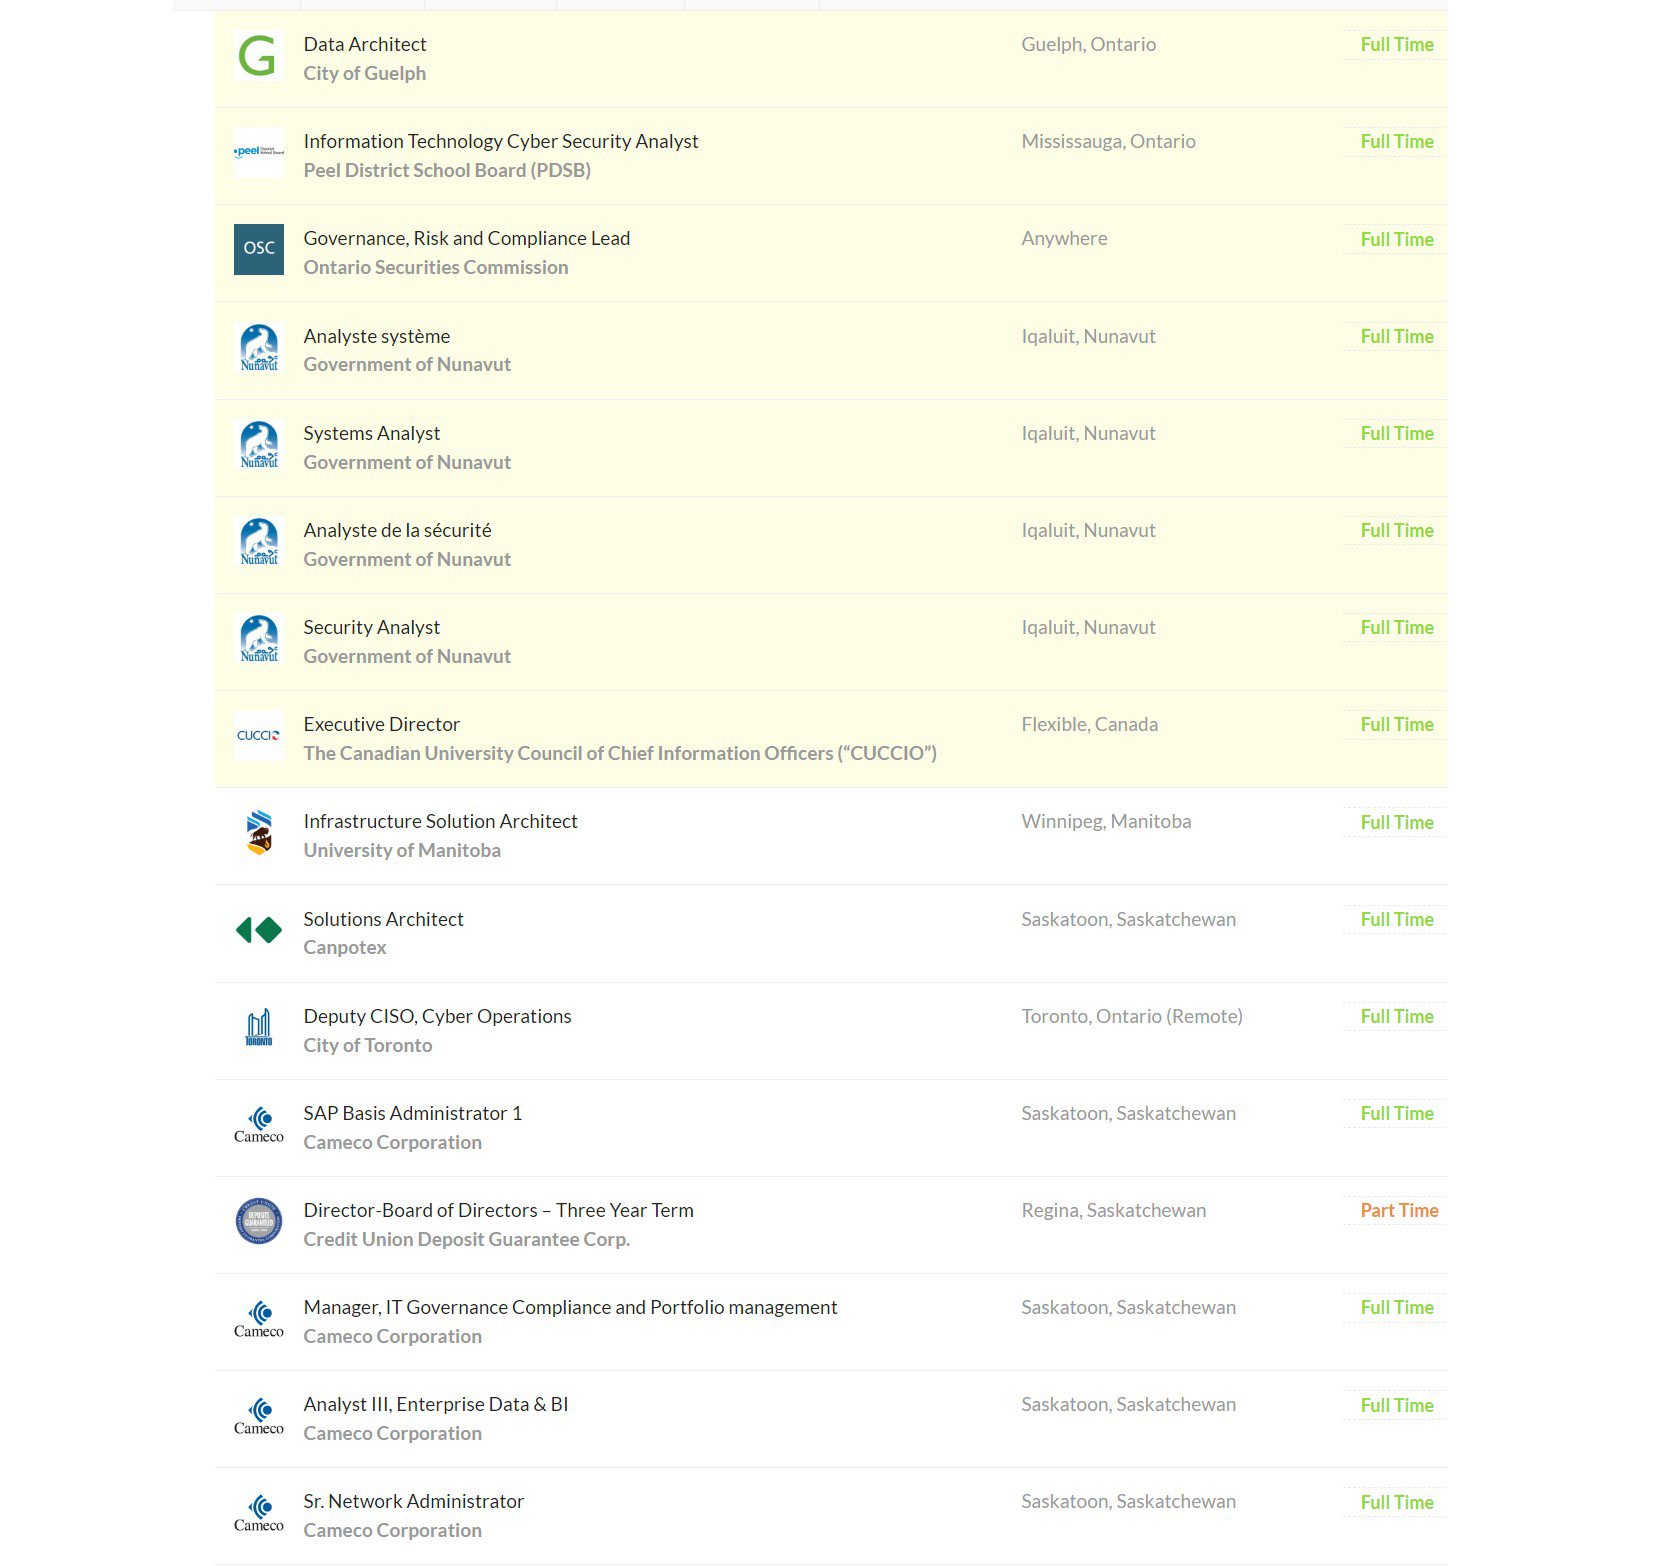Screen dimensions: 1664x1566
Task: Click the Anywhere location text
Action: [x=1064, y=238]
